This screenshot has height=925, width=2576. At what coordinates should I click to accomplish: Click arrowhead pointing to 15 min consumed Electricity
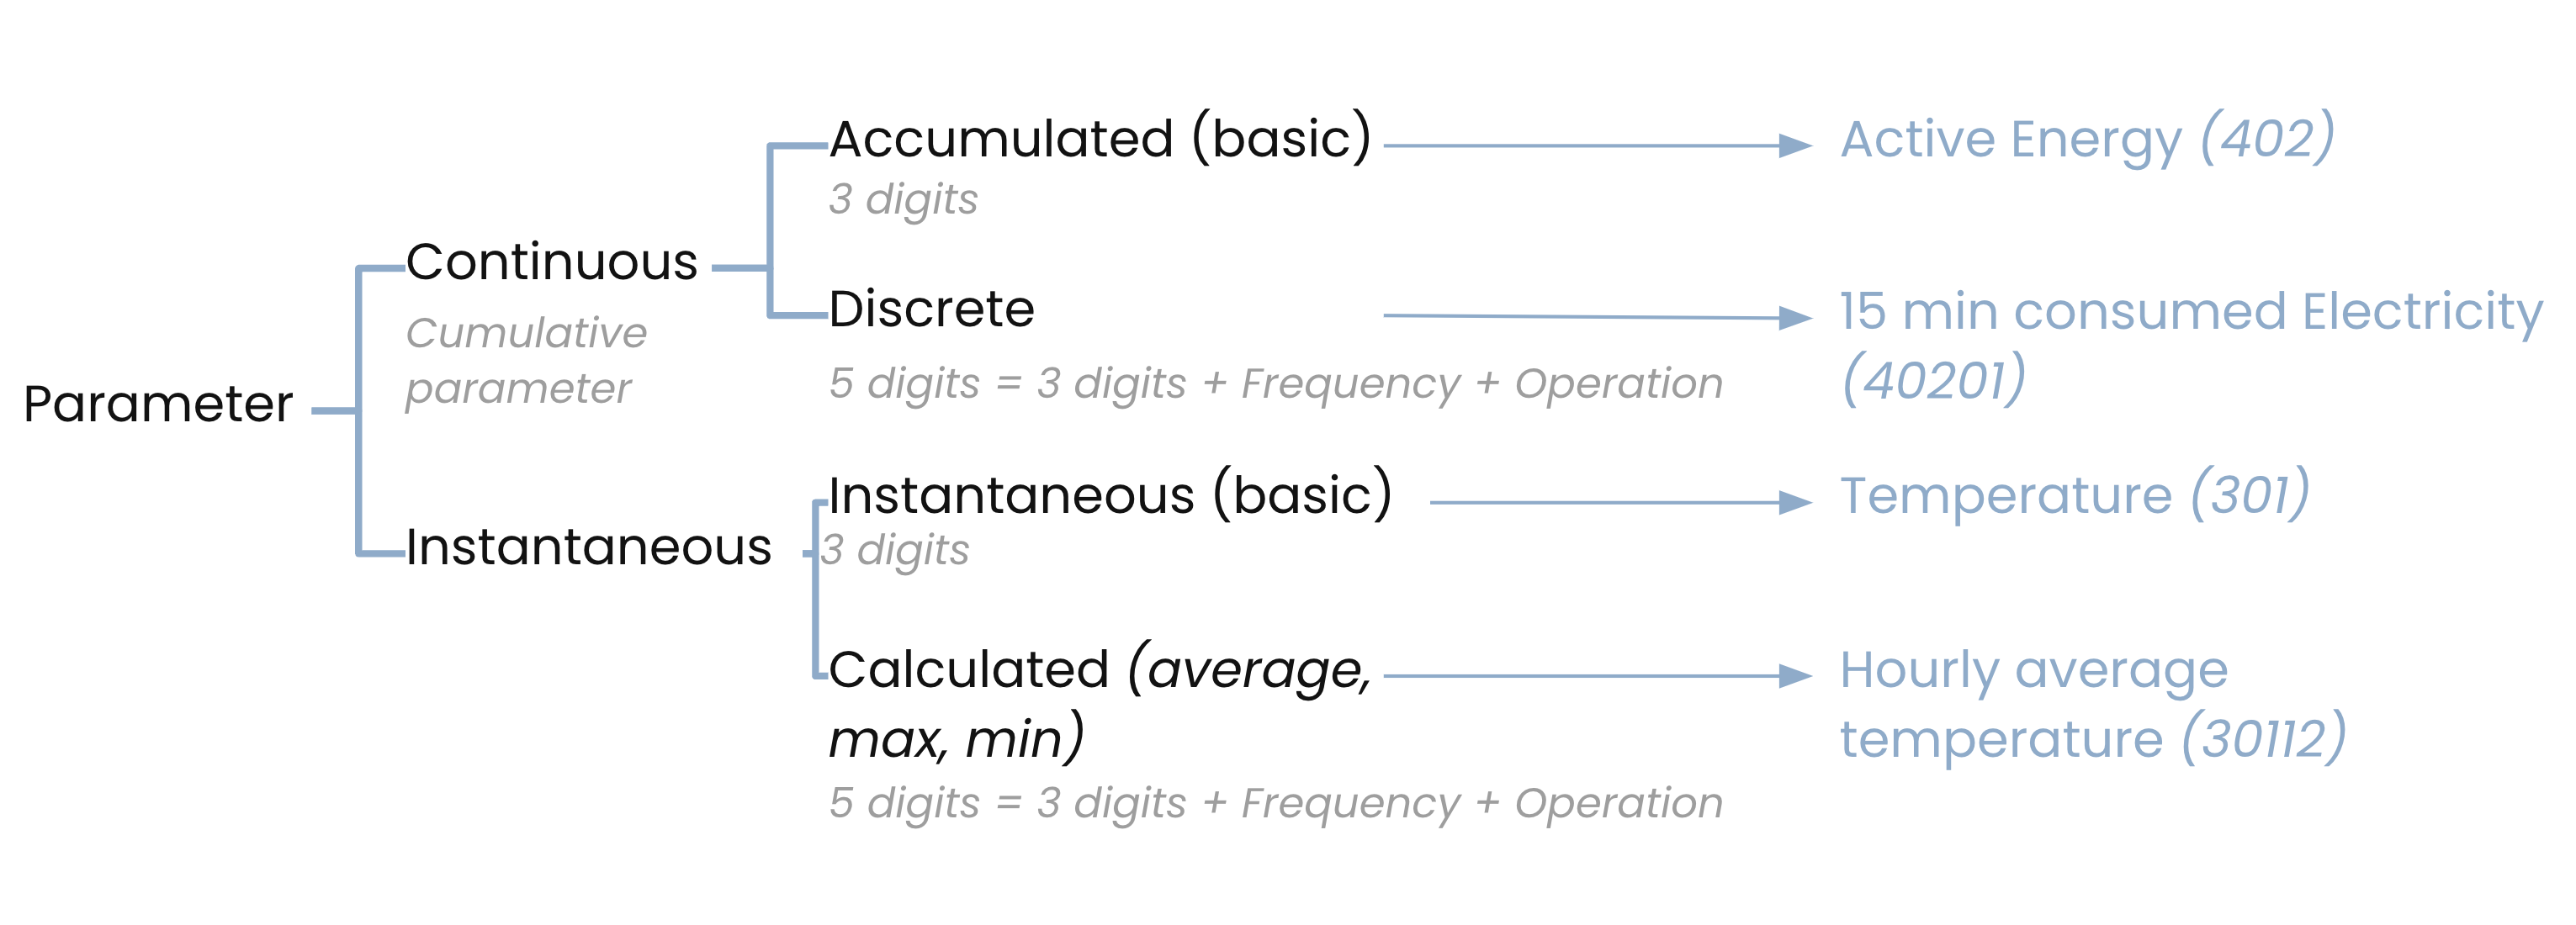click(1795, 318)
